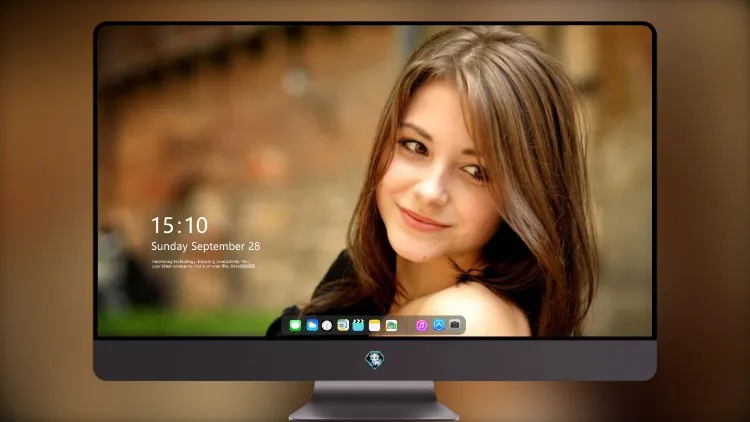Open the green Messages dock icon
750x422 pixels.
tap(295, 326)
